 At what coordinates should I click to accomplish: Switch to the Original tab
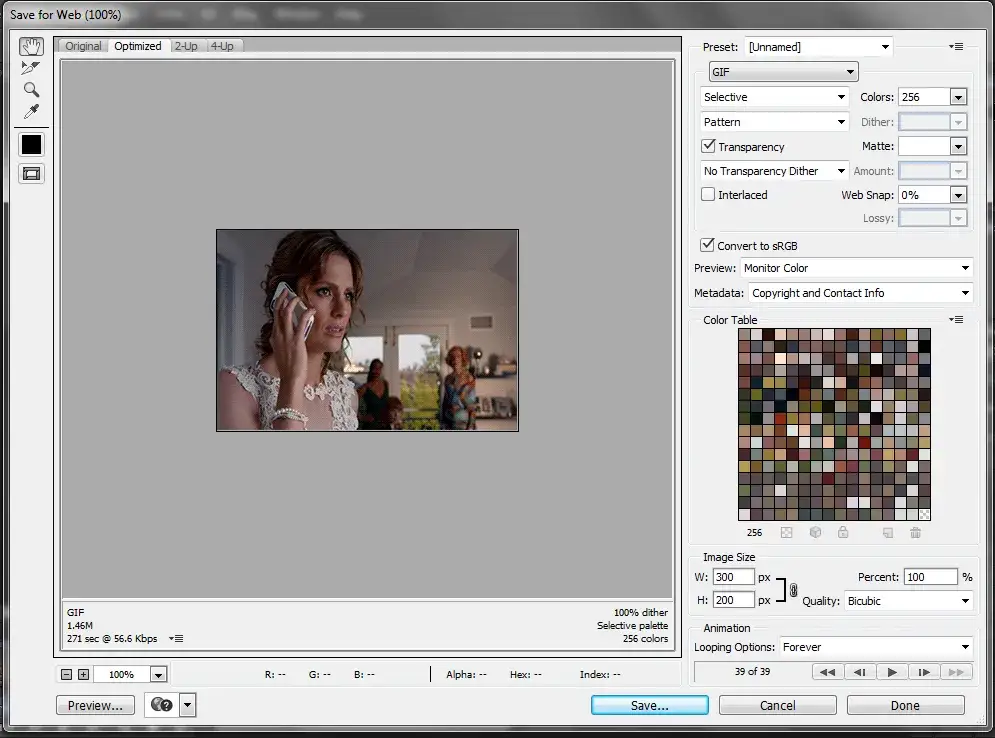(x=82, y=45)
